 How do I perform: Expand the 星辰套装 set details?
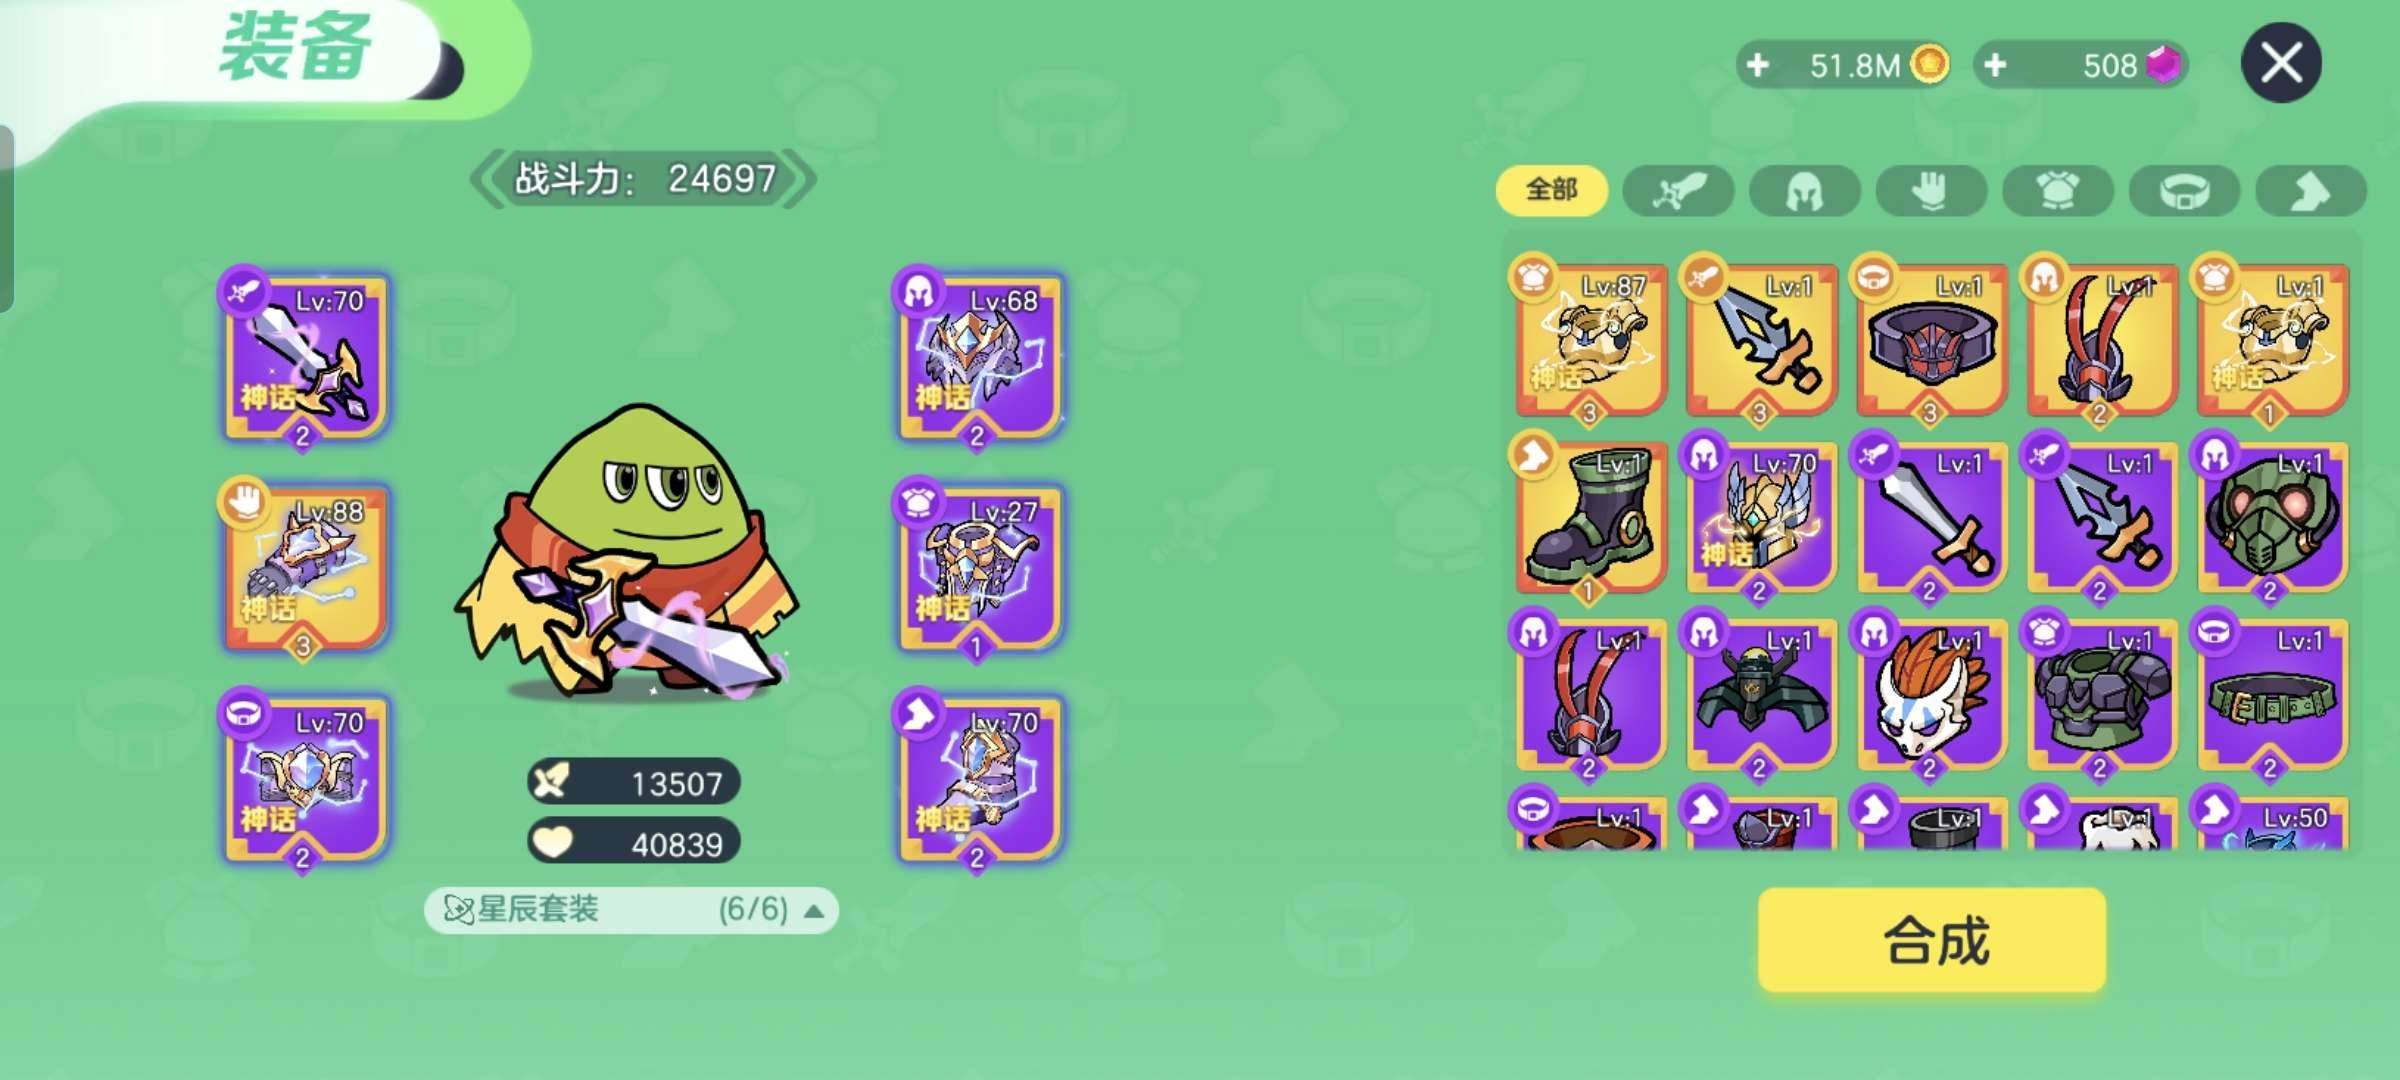pos(631,910)
